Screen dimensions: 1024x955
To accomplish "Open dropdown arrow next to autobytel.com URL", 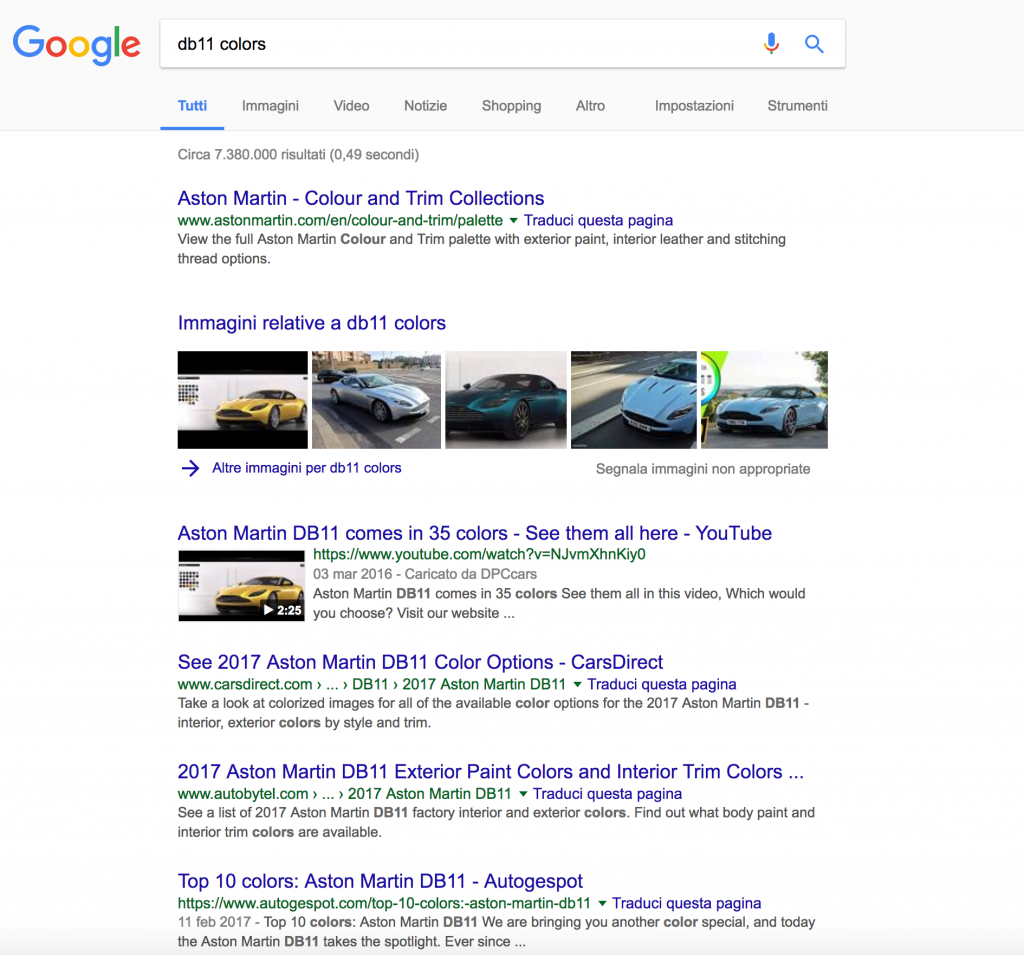I will [523, 794].
